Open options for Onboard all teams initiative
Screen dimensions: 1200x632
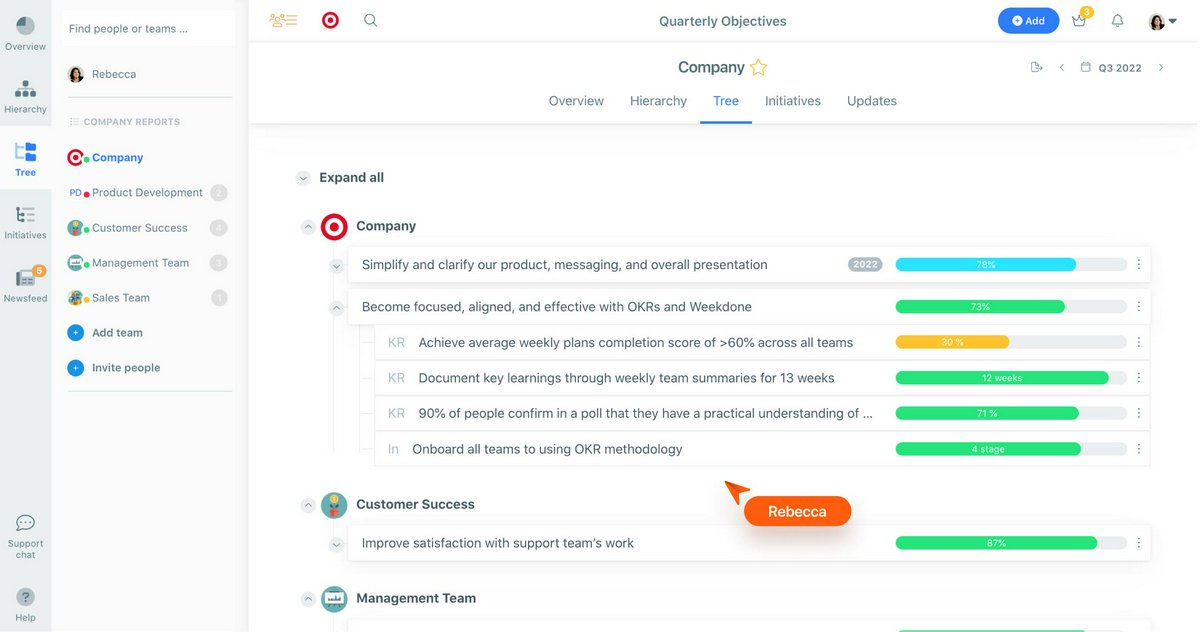(x=1139, y=449)
